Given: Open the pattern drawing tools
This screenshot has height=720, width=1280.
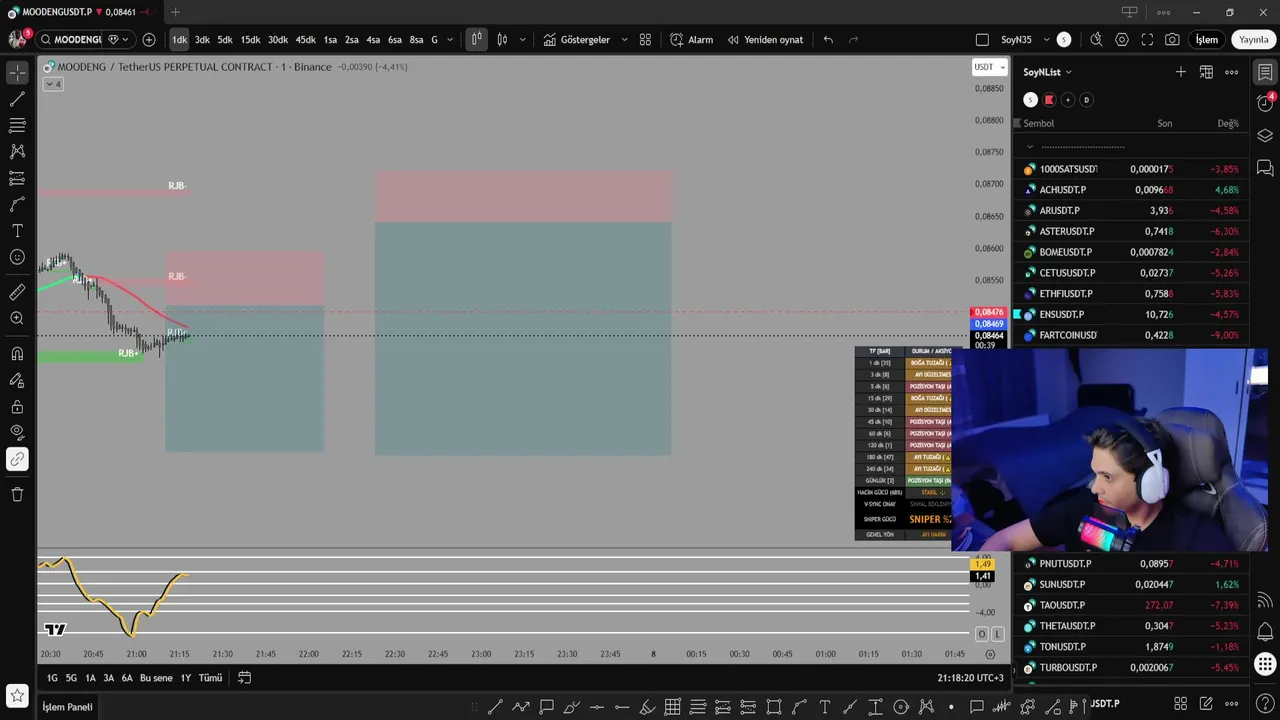Looking at the screenshot, I should [17, 151].
